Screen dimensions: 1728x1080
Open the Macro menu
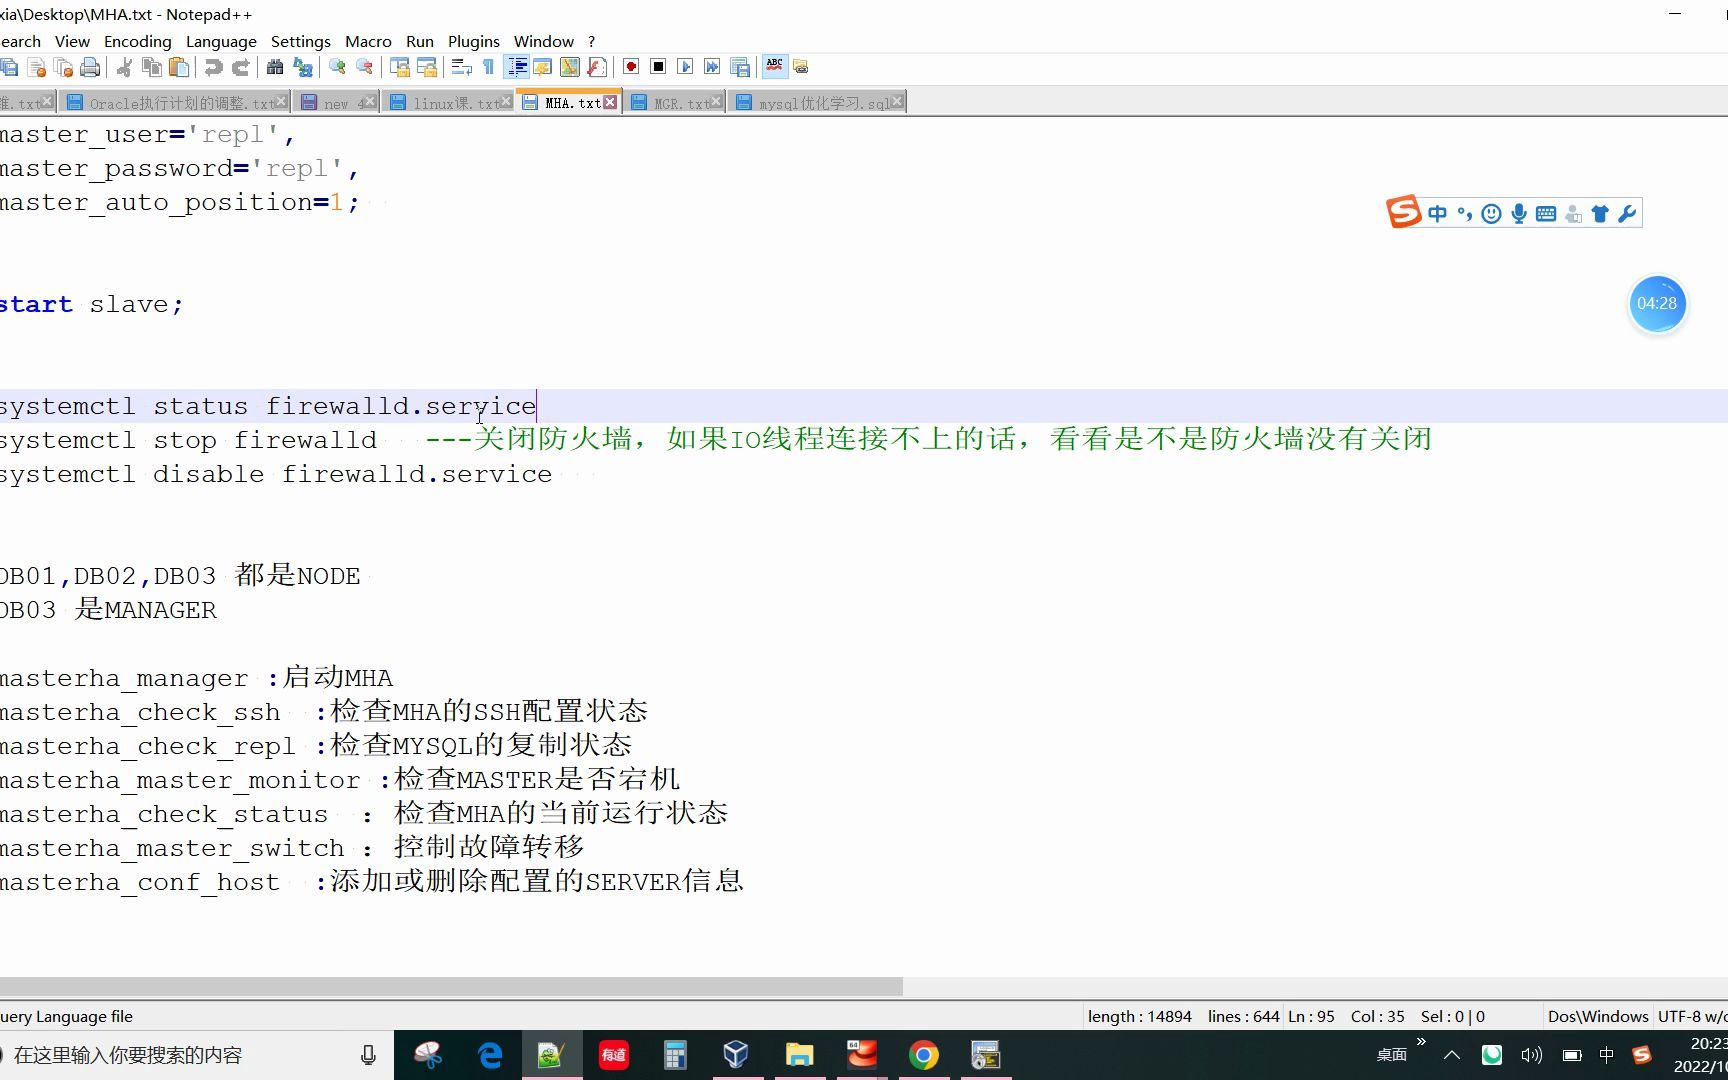click(368, 41)
